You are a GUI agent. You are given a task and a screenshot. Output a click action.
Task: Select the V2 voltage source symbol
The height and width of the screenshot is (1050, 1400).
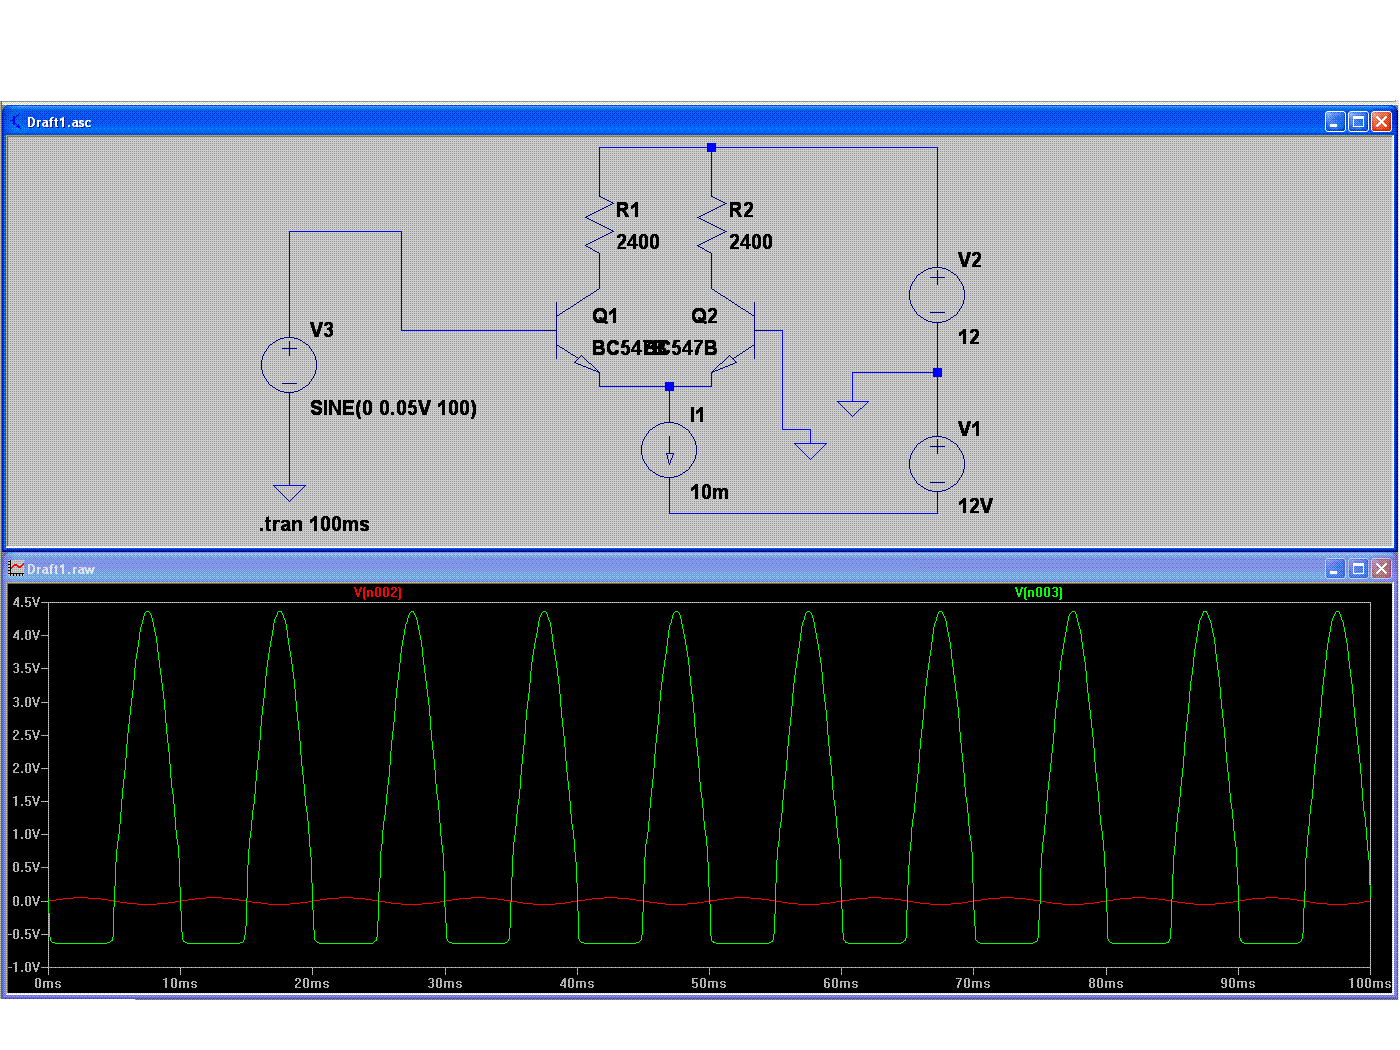[937, 295]
